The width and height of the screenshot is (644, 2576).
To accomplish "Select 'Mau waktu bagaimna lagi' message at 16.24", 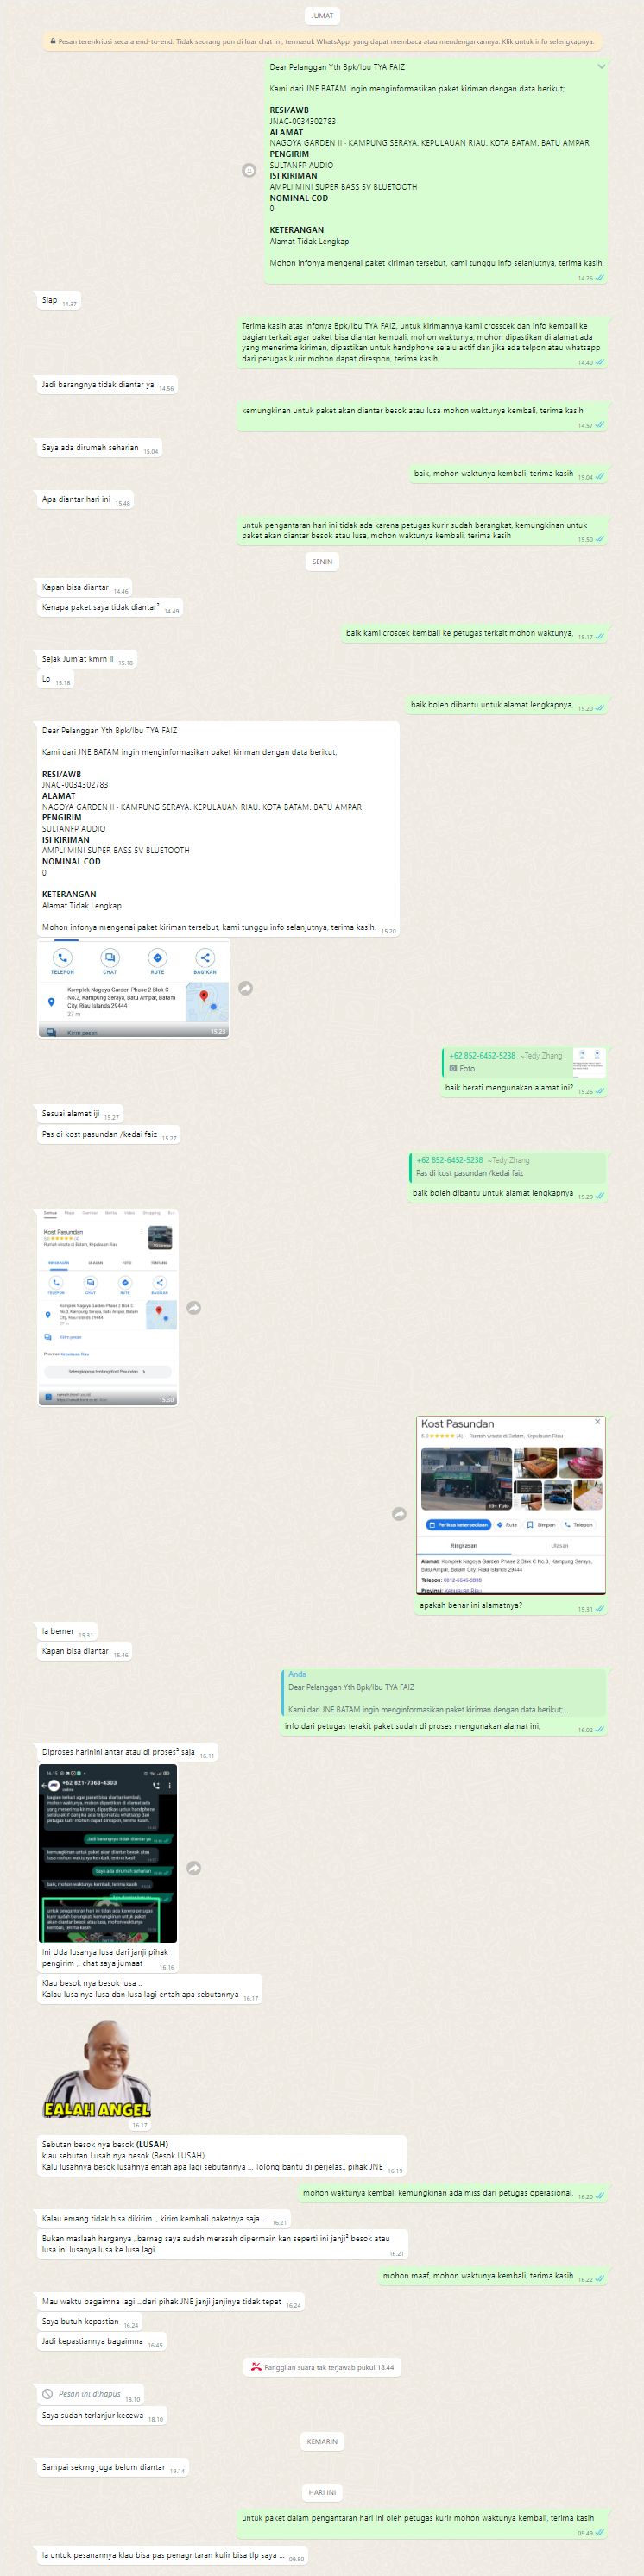I will click(x=170, y=2302).
